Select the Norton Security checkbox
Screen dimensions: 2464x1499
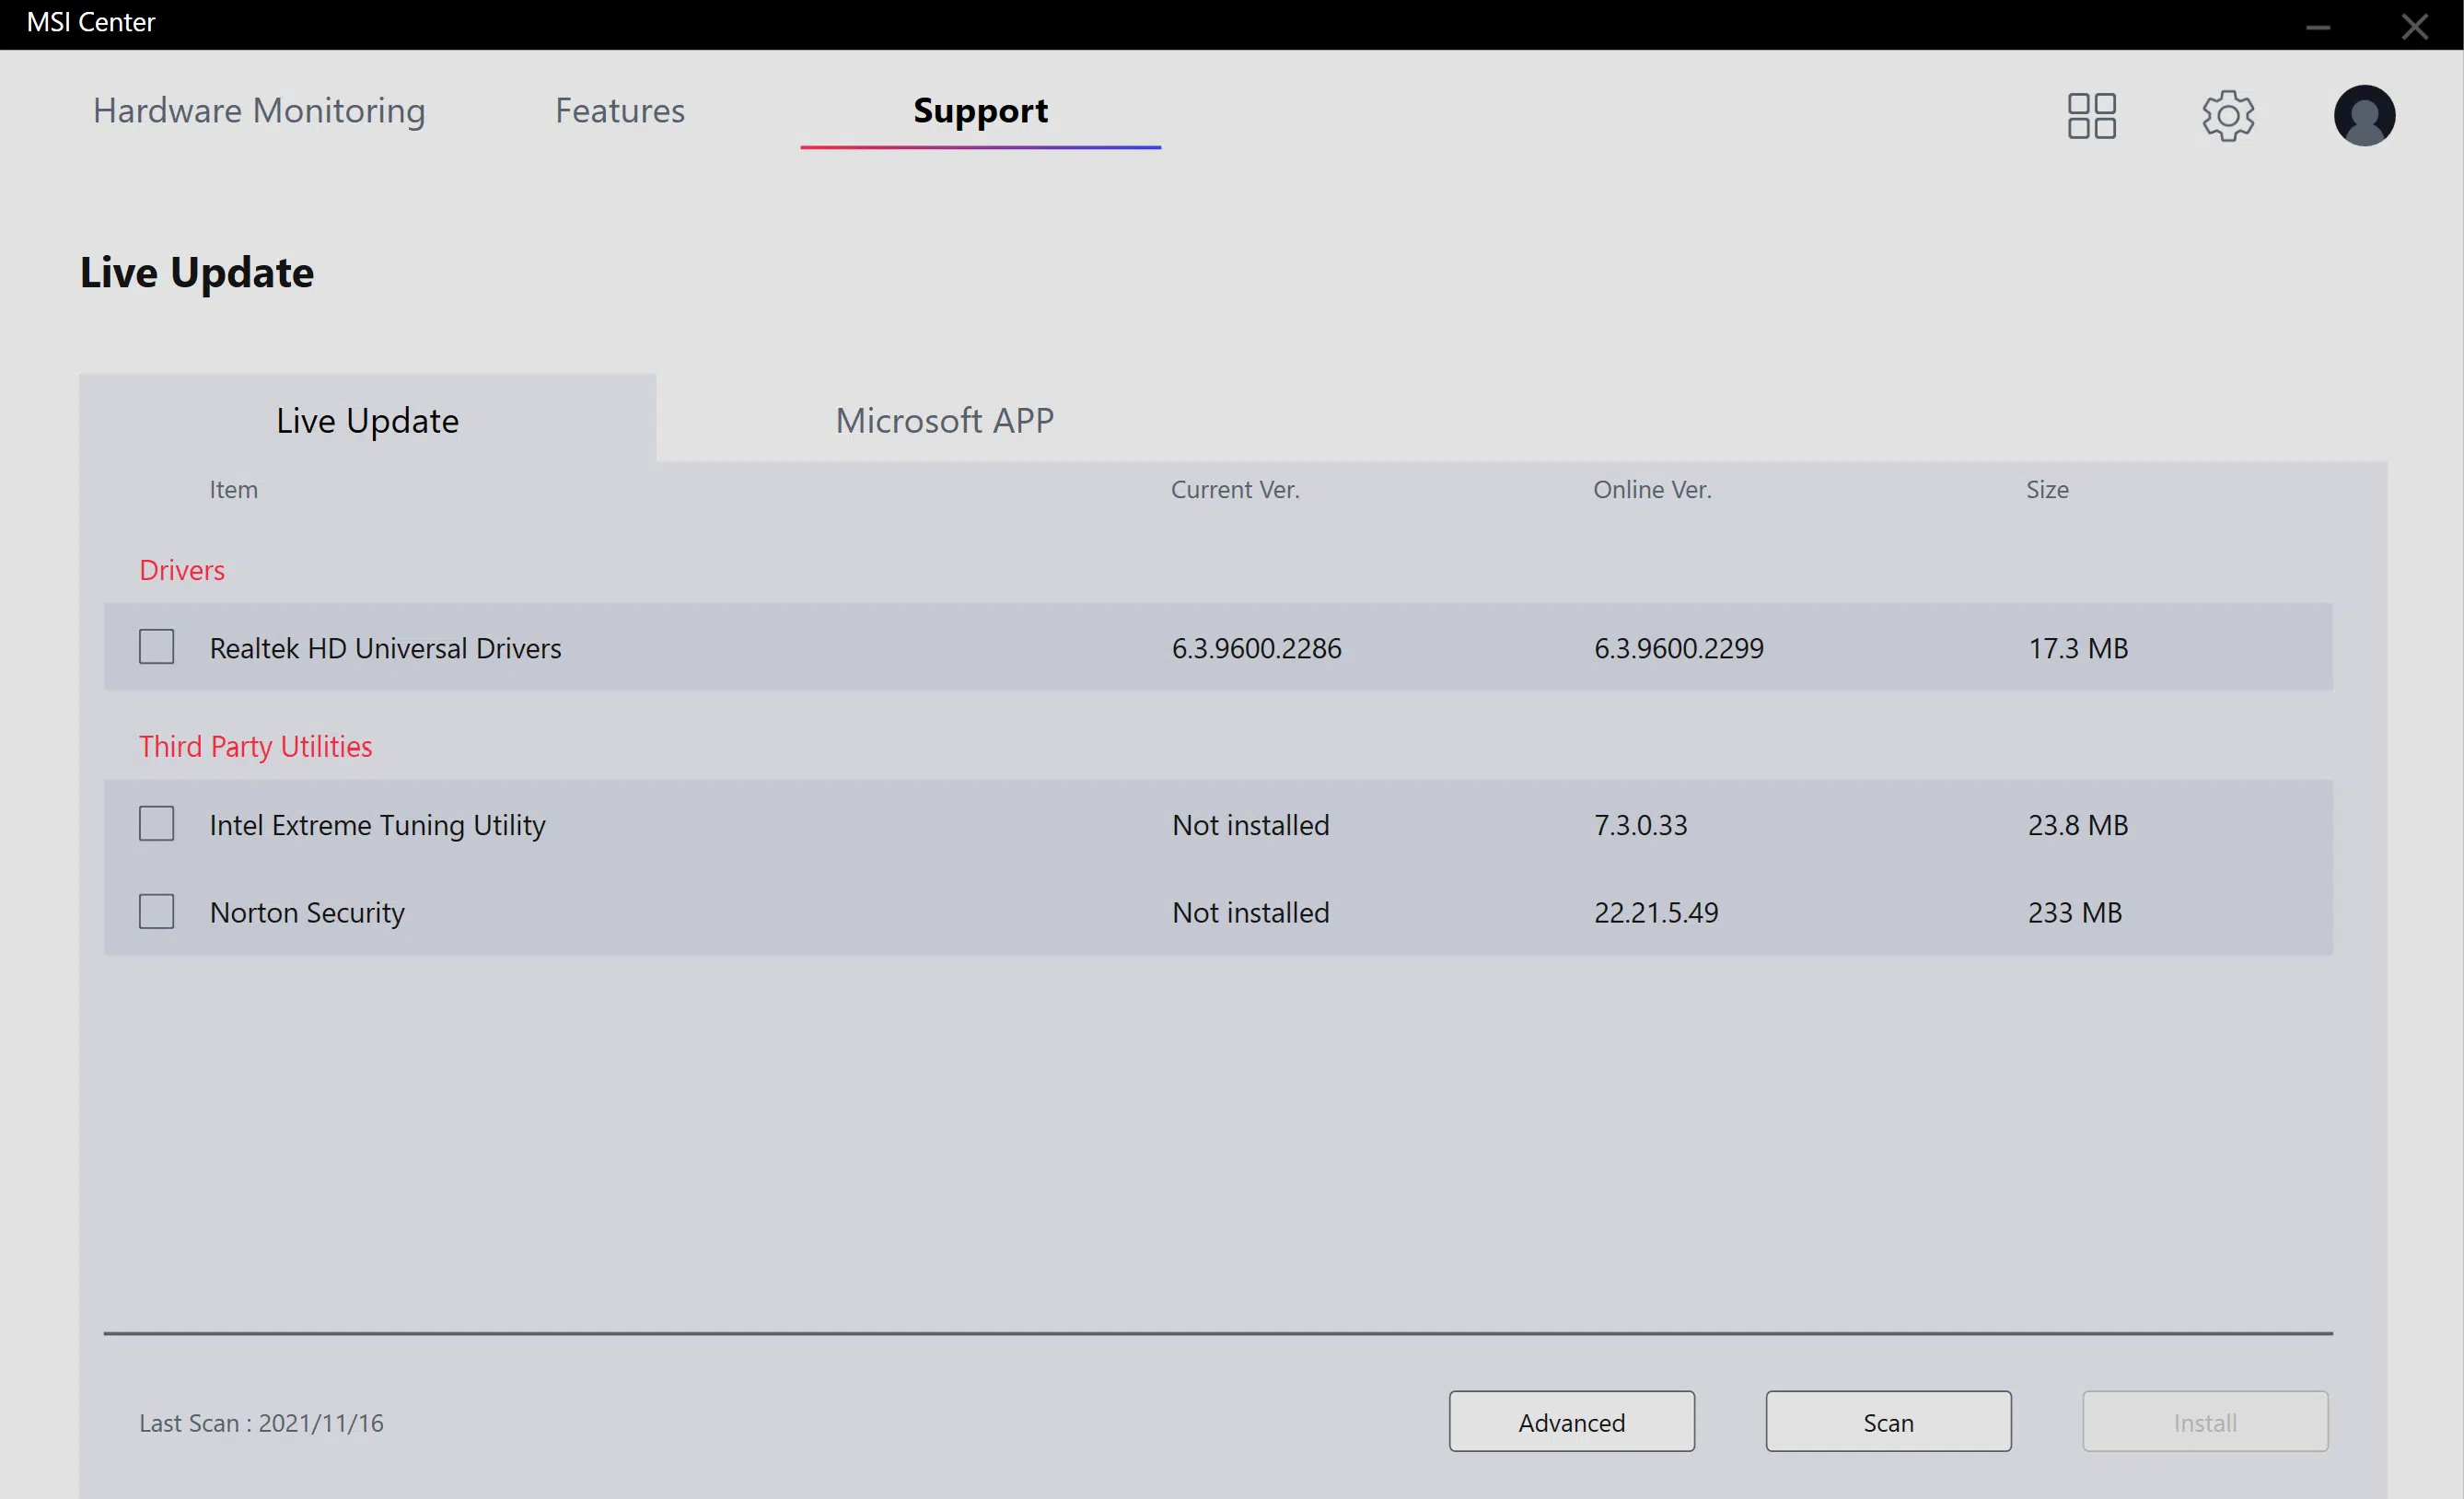pyautogui.click(x=156, y=911)
